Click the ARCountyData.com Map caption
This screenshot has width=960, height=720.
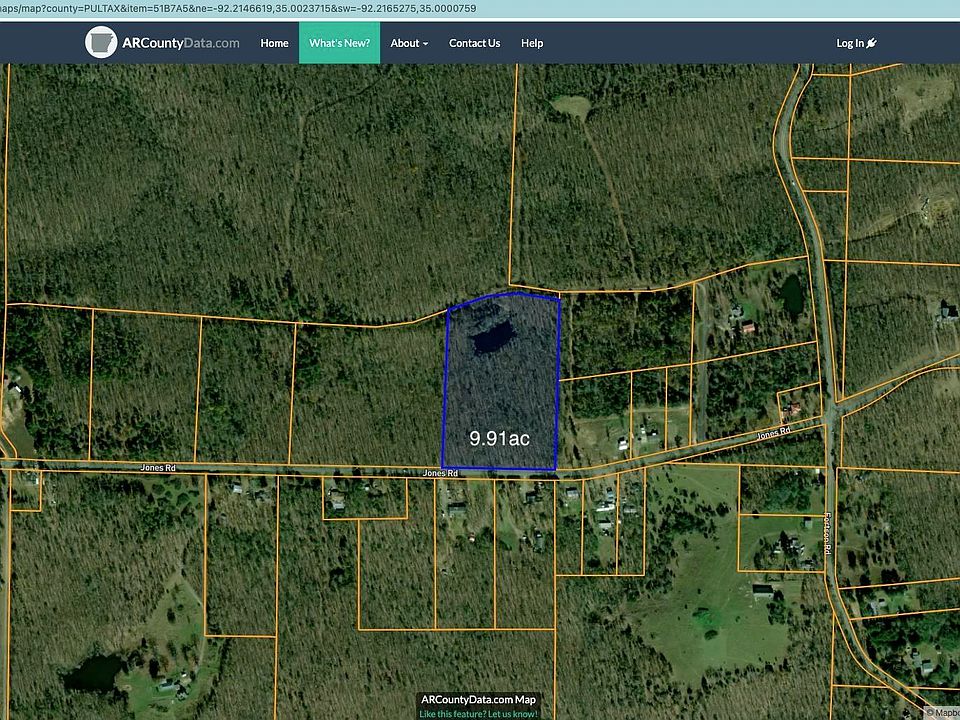[x=479, y=700]
